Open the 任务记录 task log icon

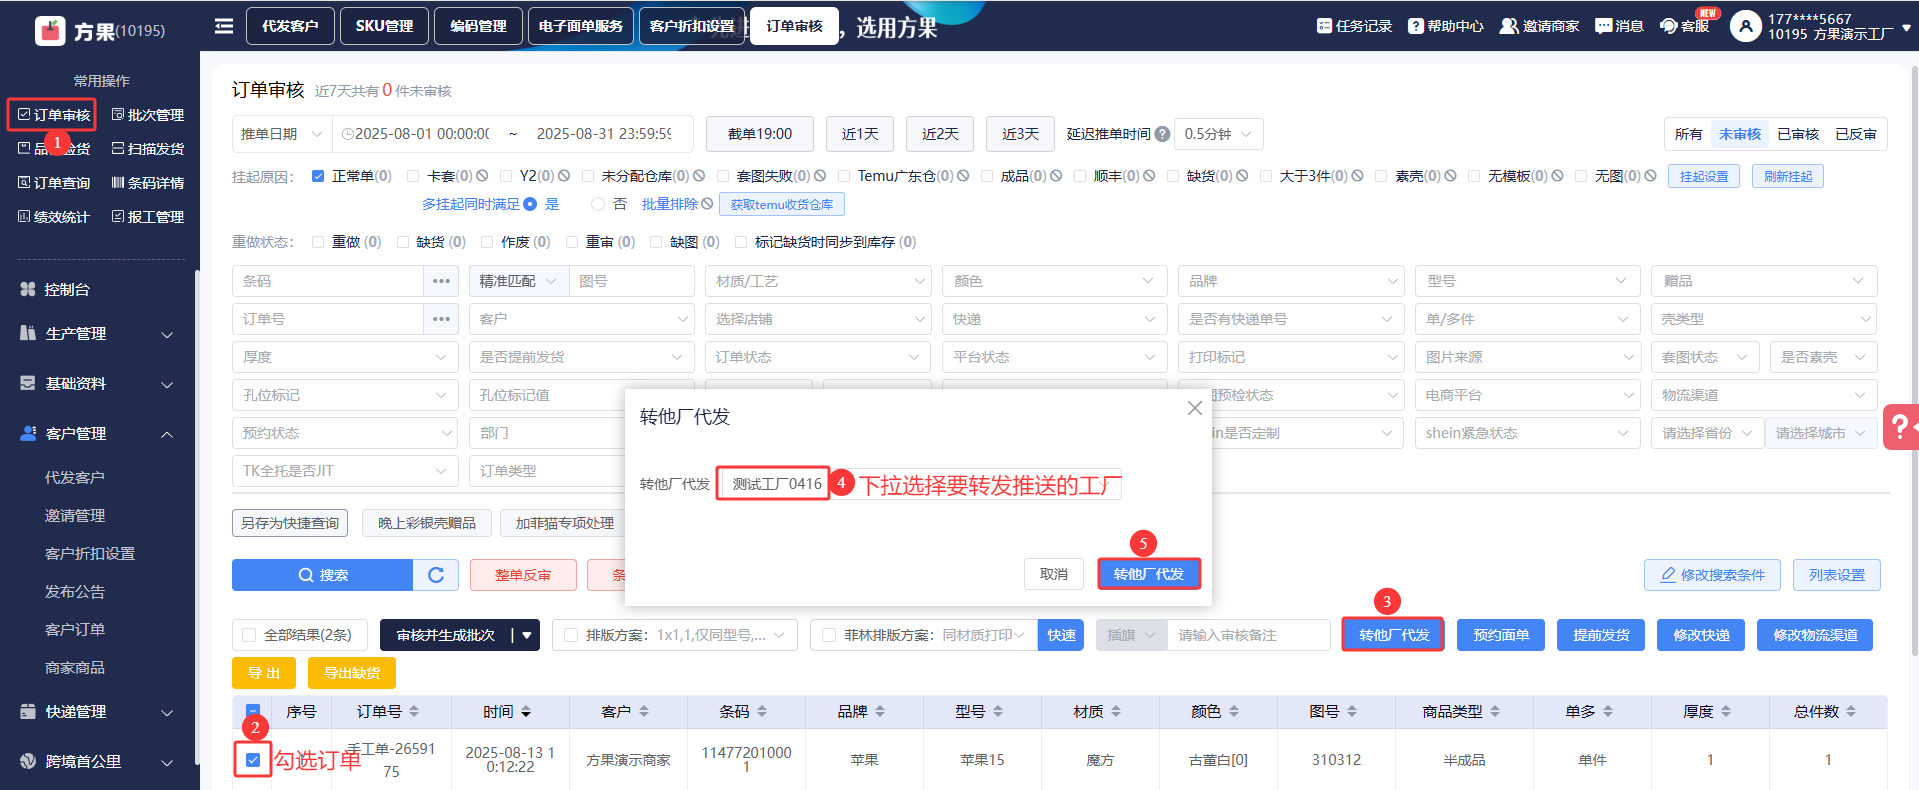coord(1324,26)
